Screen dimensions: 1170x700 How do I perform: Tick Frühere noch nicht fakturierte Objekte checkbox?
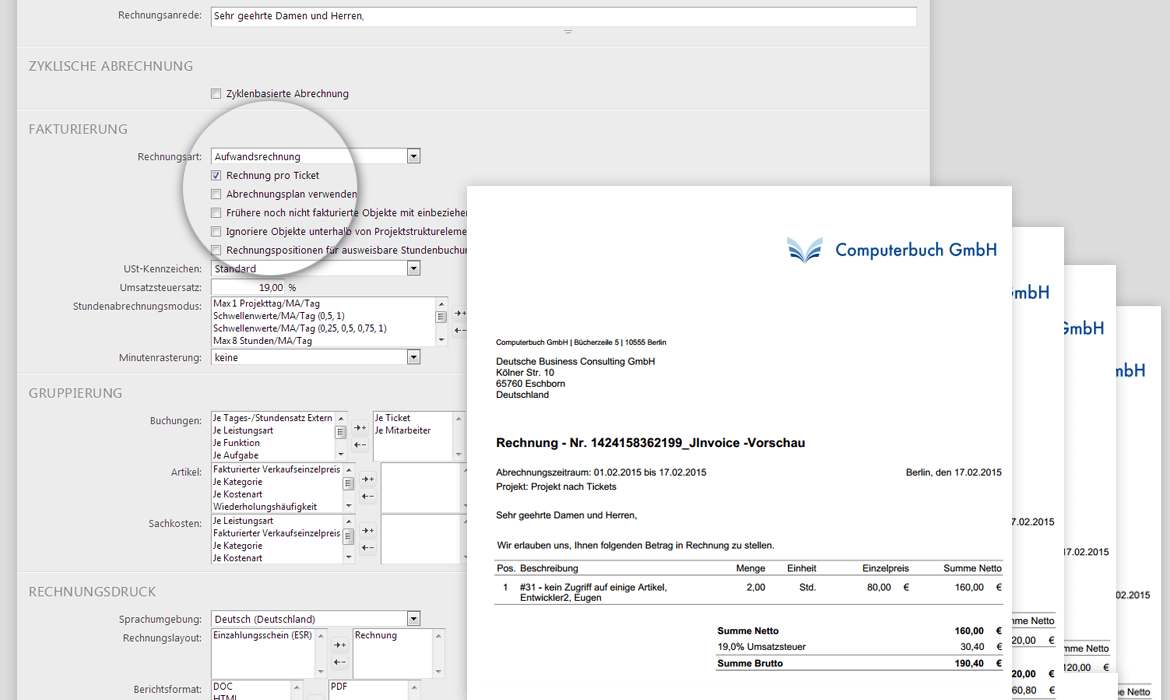pyautogui.click(x=216, y=213)
